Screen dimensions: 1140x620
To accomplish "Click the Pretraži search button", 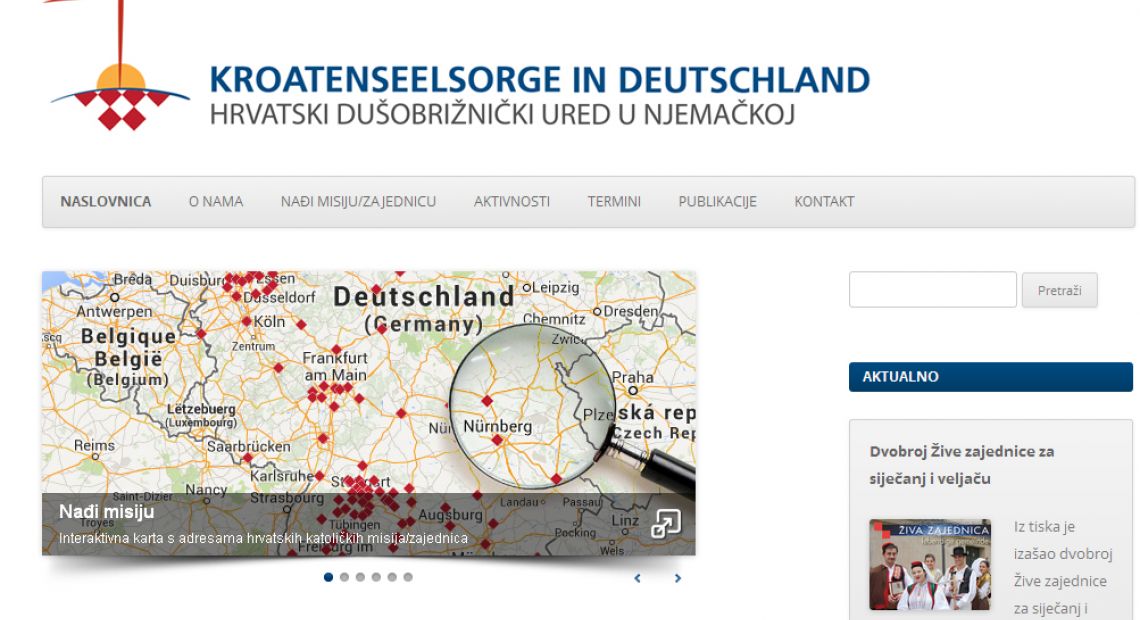I will tap(1059, 290).
